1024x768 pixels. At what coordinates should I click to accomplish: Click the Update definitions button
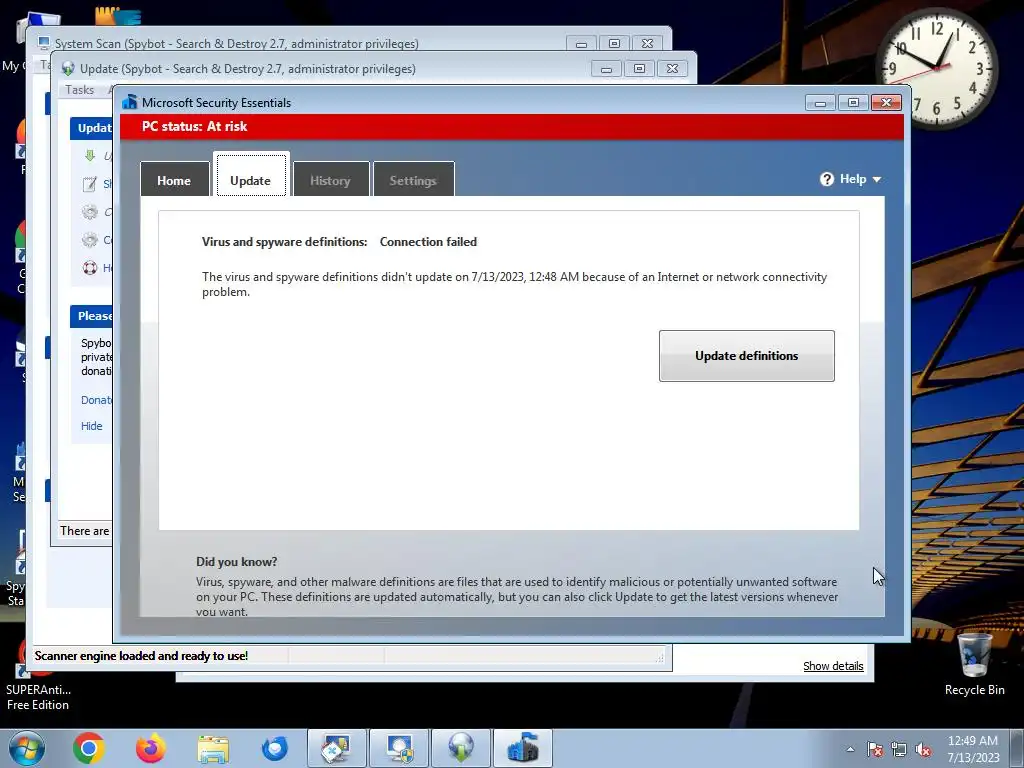[746, 356]
